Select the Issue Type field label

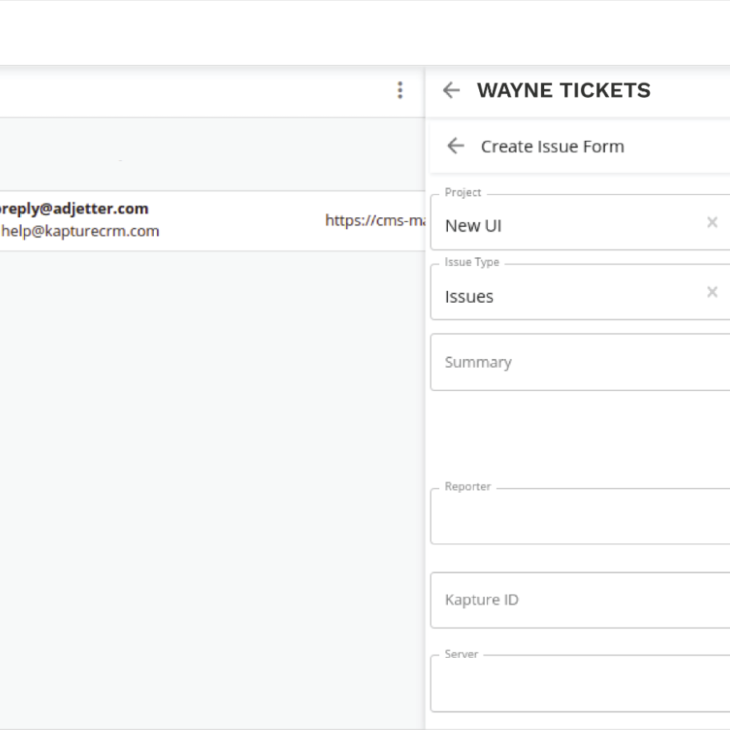pos(472,262)
